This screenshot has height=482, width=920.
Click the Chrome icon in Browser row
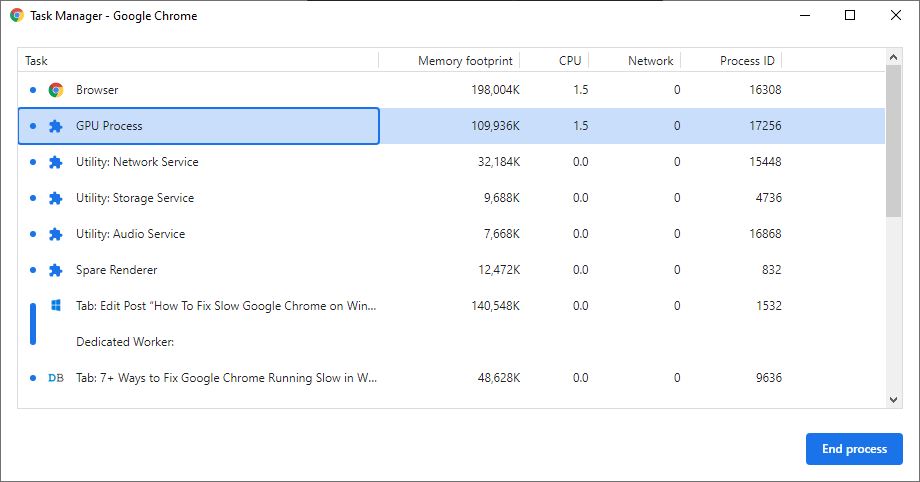[56, 90]
